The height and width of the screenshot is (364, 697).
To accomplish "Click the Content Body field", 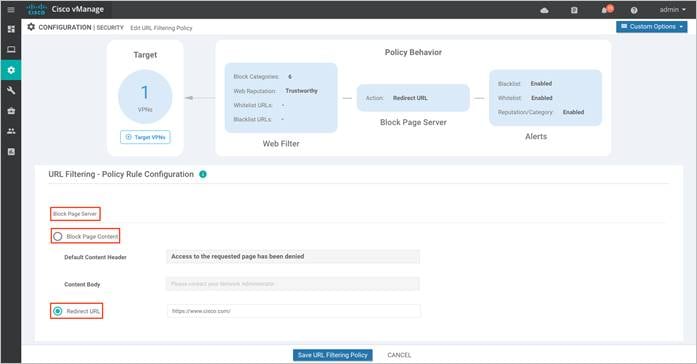I will (293, 284).
